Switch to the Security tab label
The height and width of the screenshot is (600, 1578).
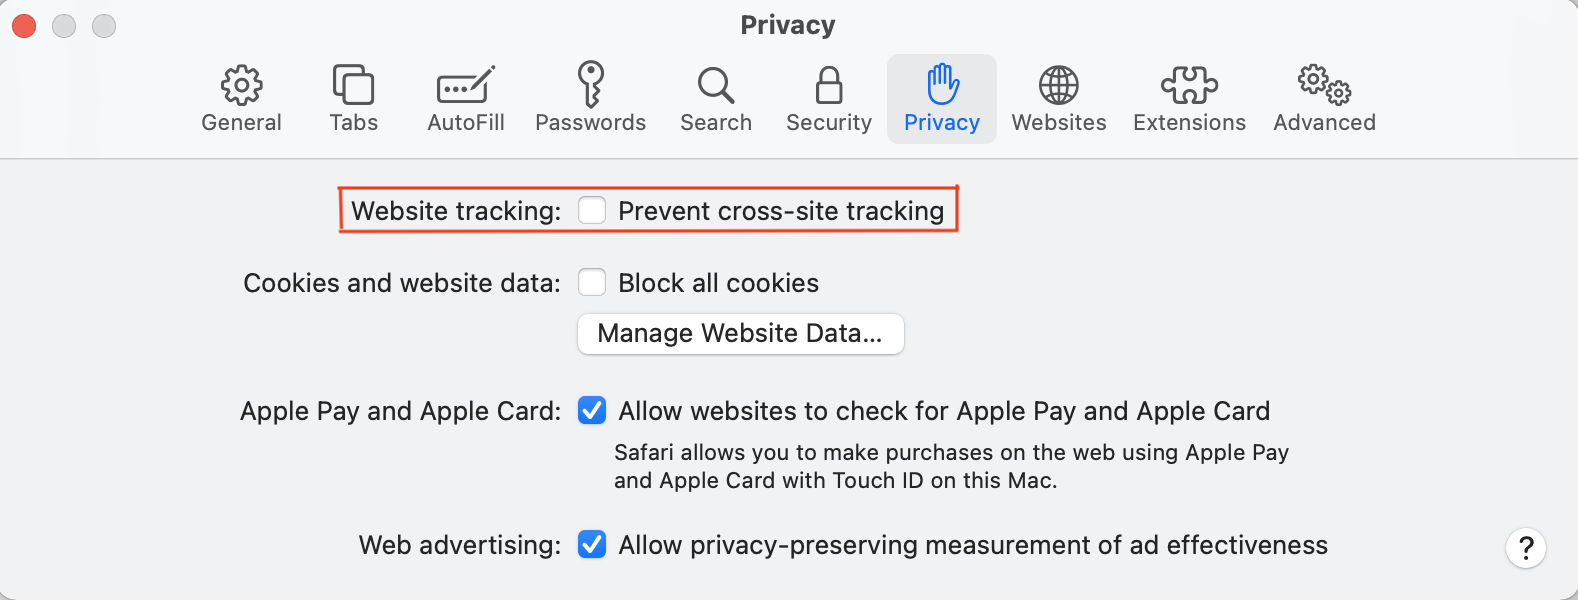[x=829, y=122]
